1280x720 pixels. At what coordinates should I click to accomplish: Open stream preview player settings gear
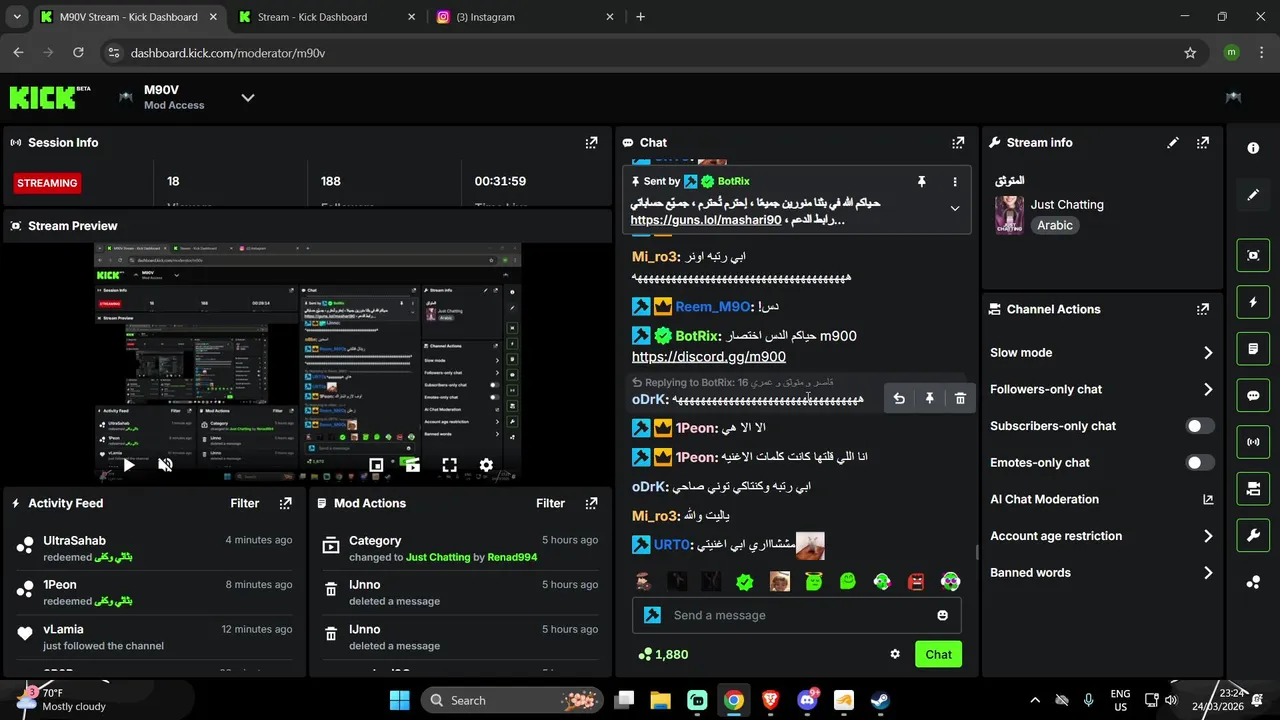tap(486, 465)
